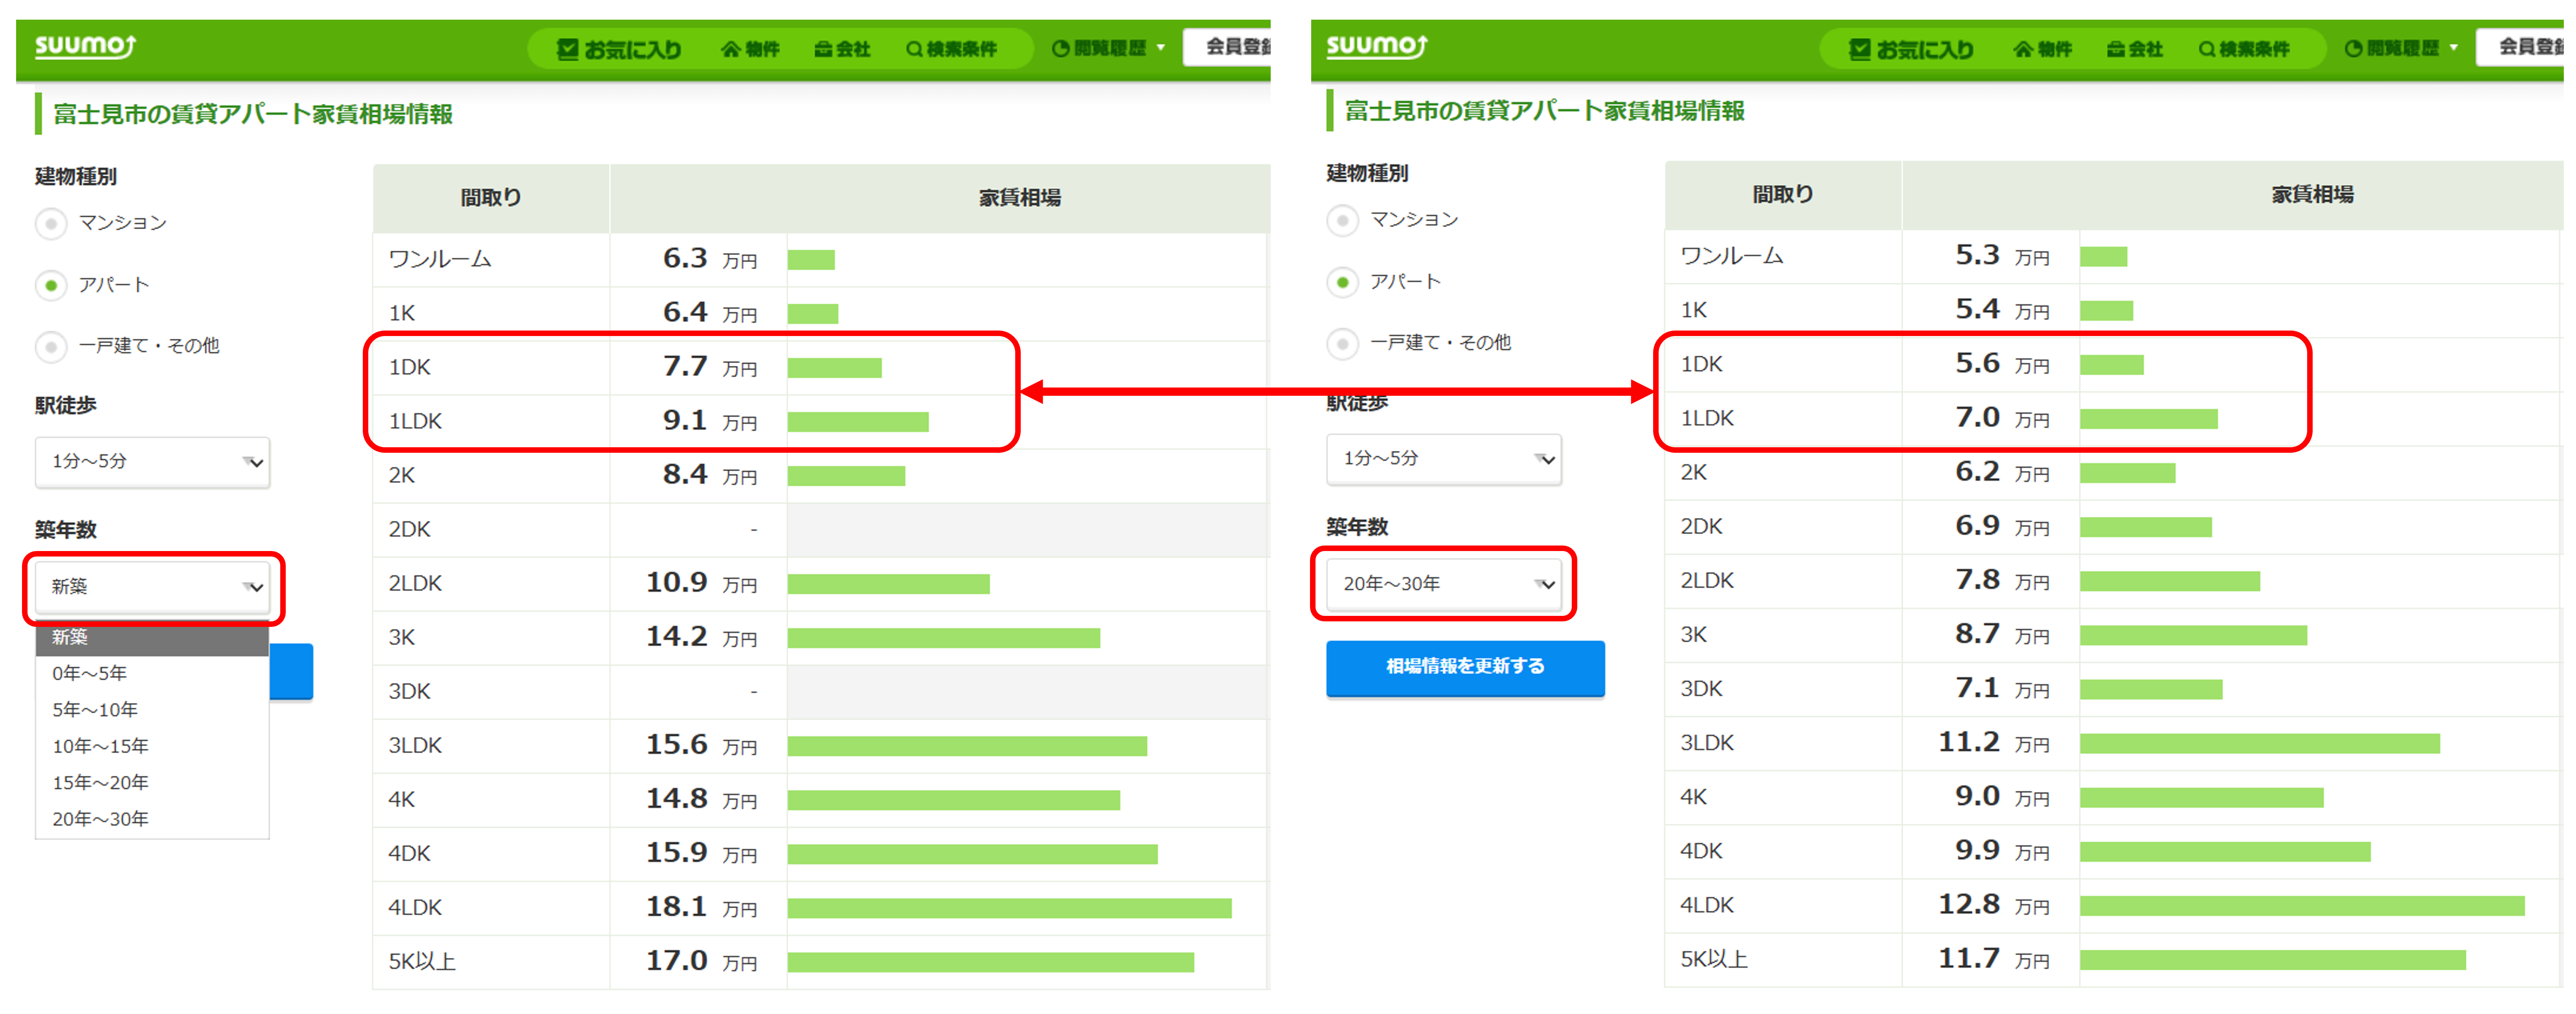
Task: Click the 1DK row label in the left table
Action: (x=410, y=368)
